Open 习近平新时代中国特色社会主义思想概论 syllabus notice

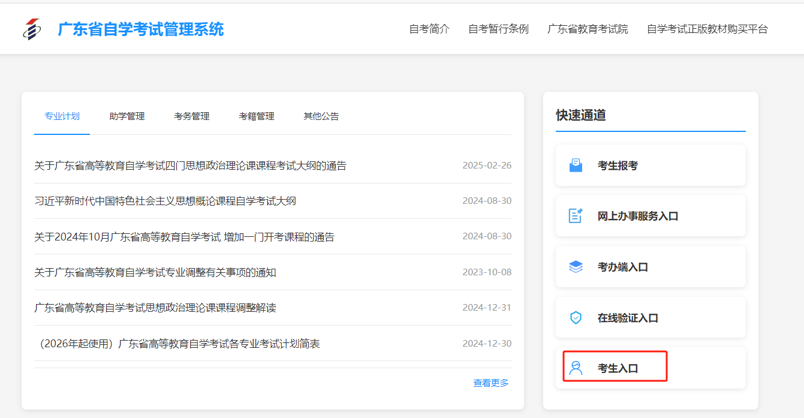(165, 201)
